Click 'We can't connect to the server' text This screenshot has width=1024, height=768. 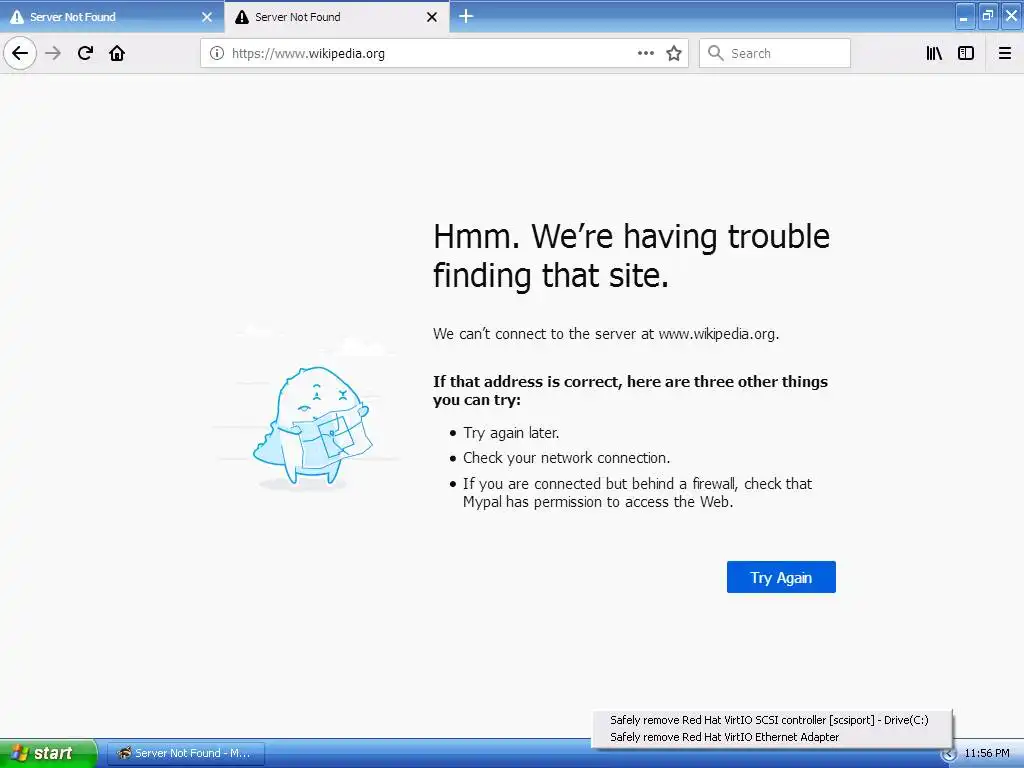click(x=606, y=334)
